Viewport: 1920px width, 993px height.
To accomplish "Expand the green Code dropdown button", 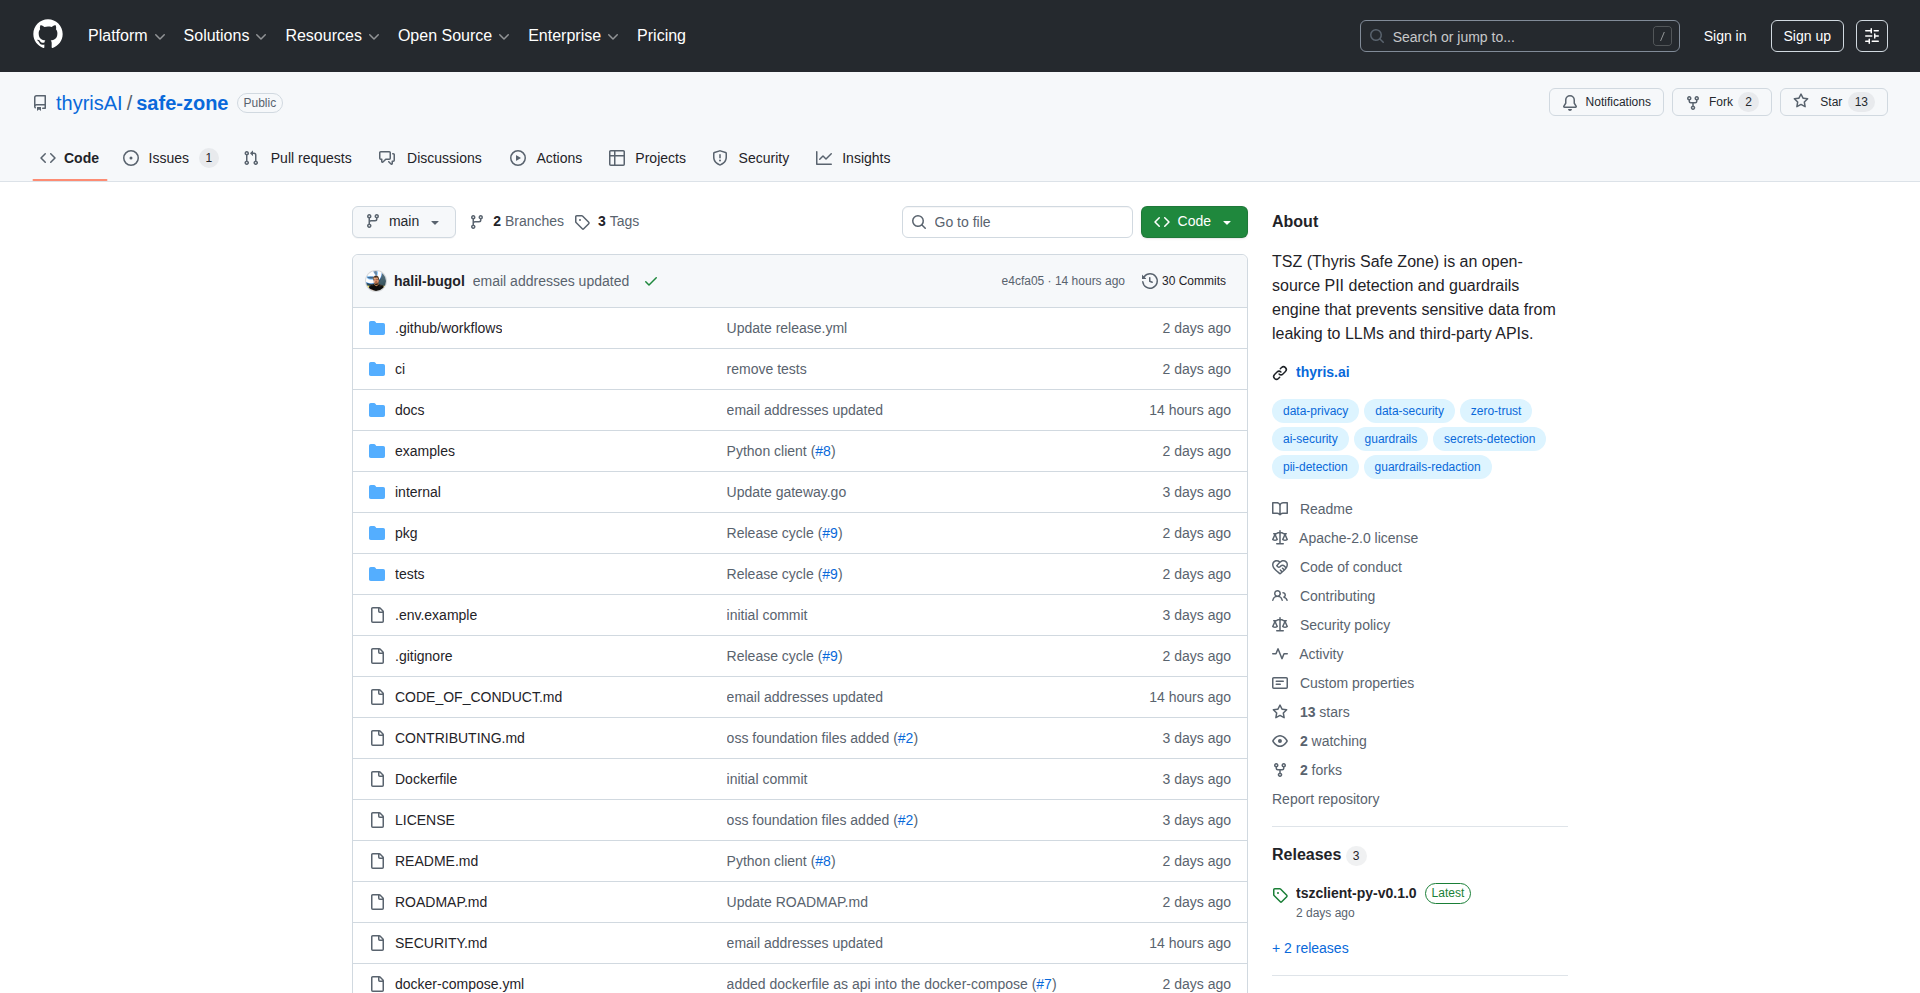I will pos(1193,222).
